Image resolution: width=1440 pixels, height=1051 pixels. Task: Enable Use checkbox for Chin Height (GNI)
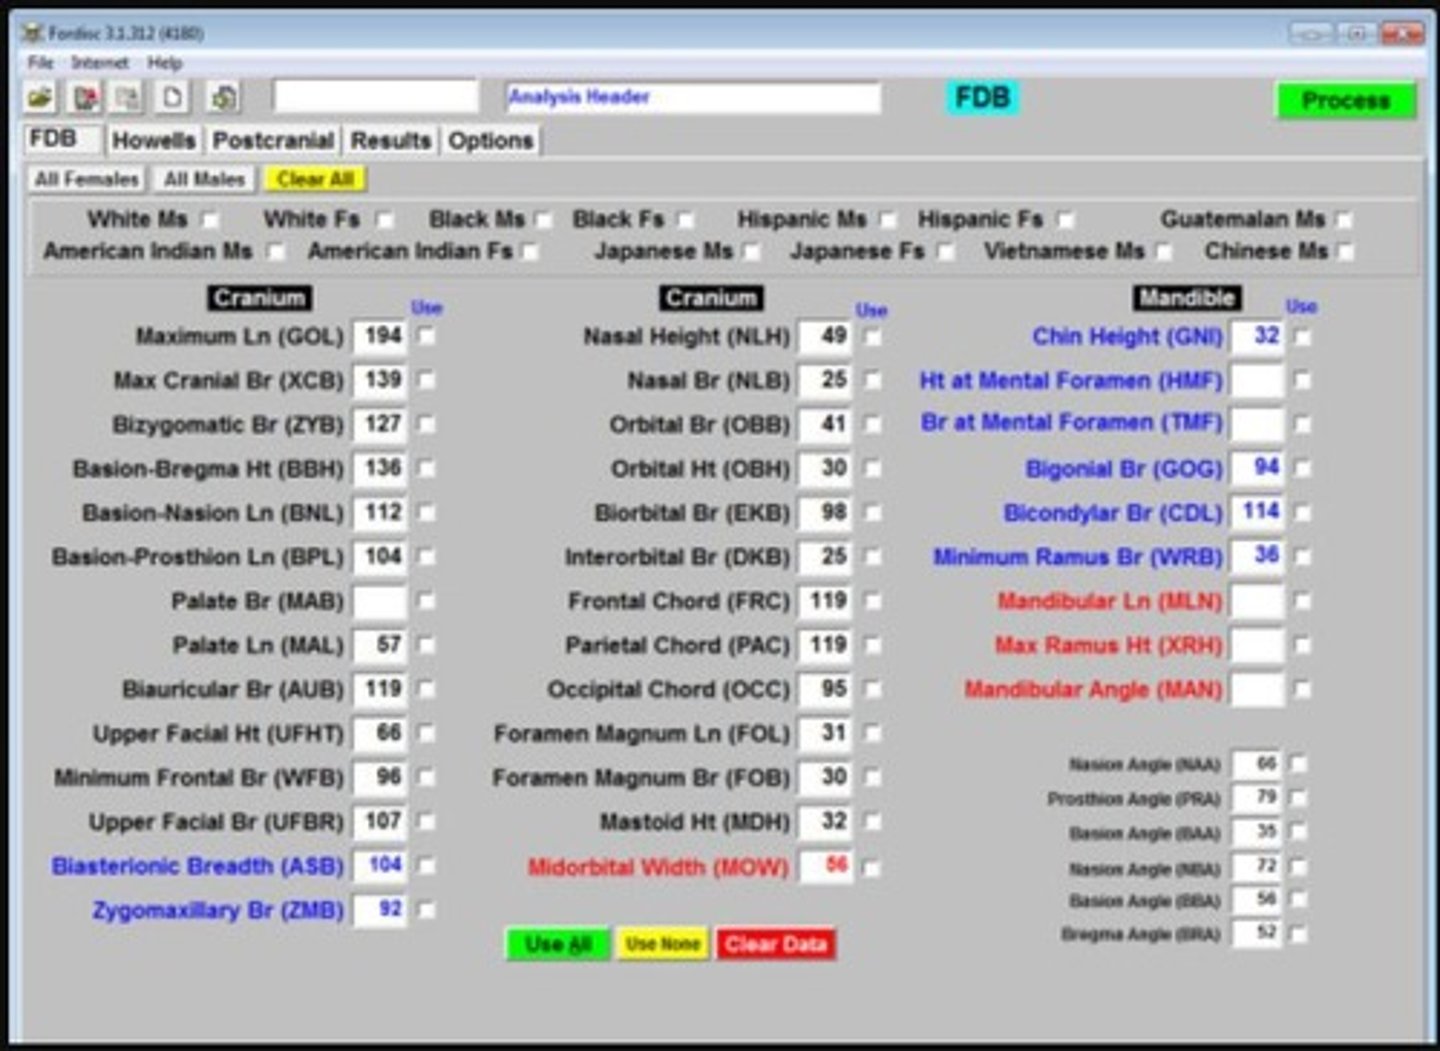point(1302,337)
